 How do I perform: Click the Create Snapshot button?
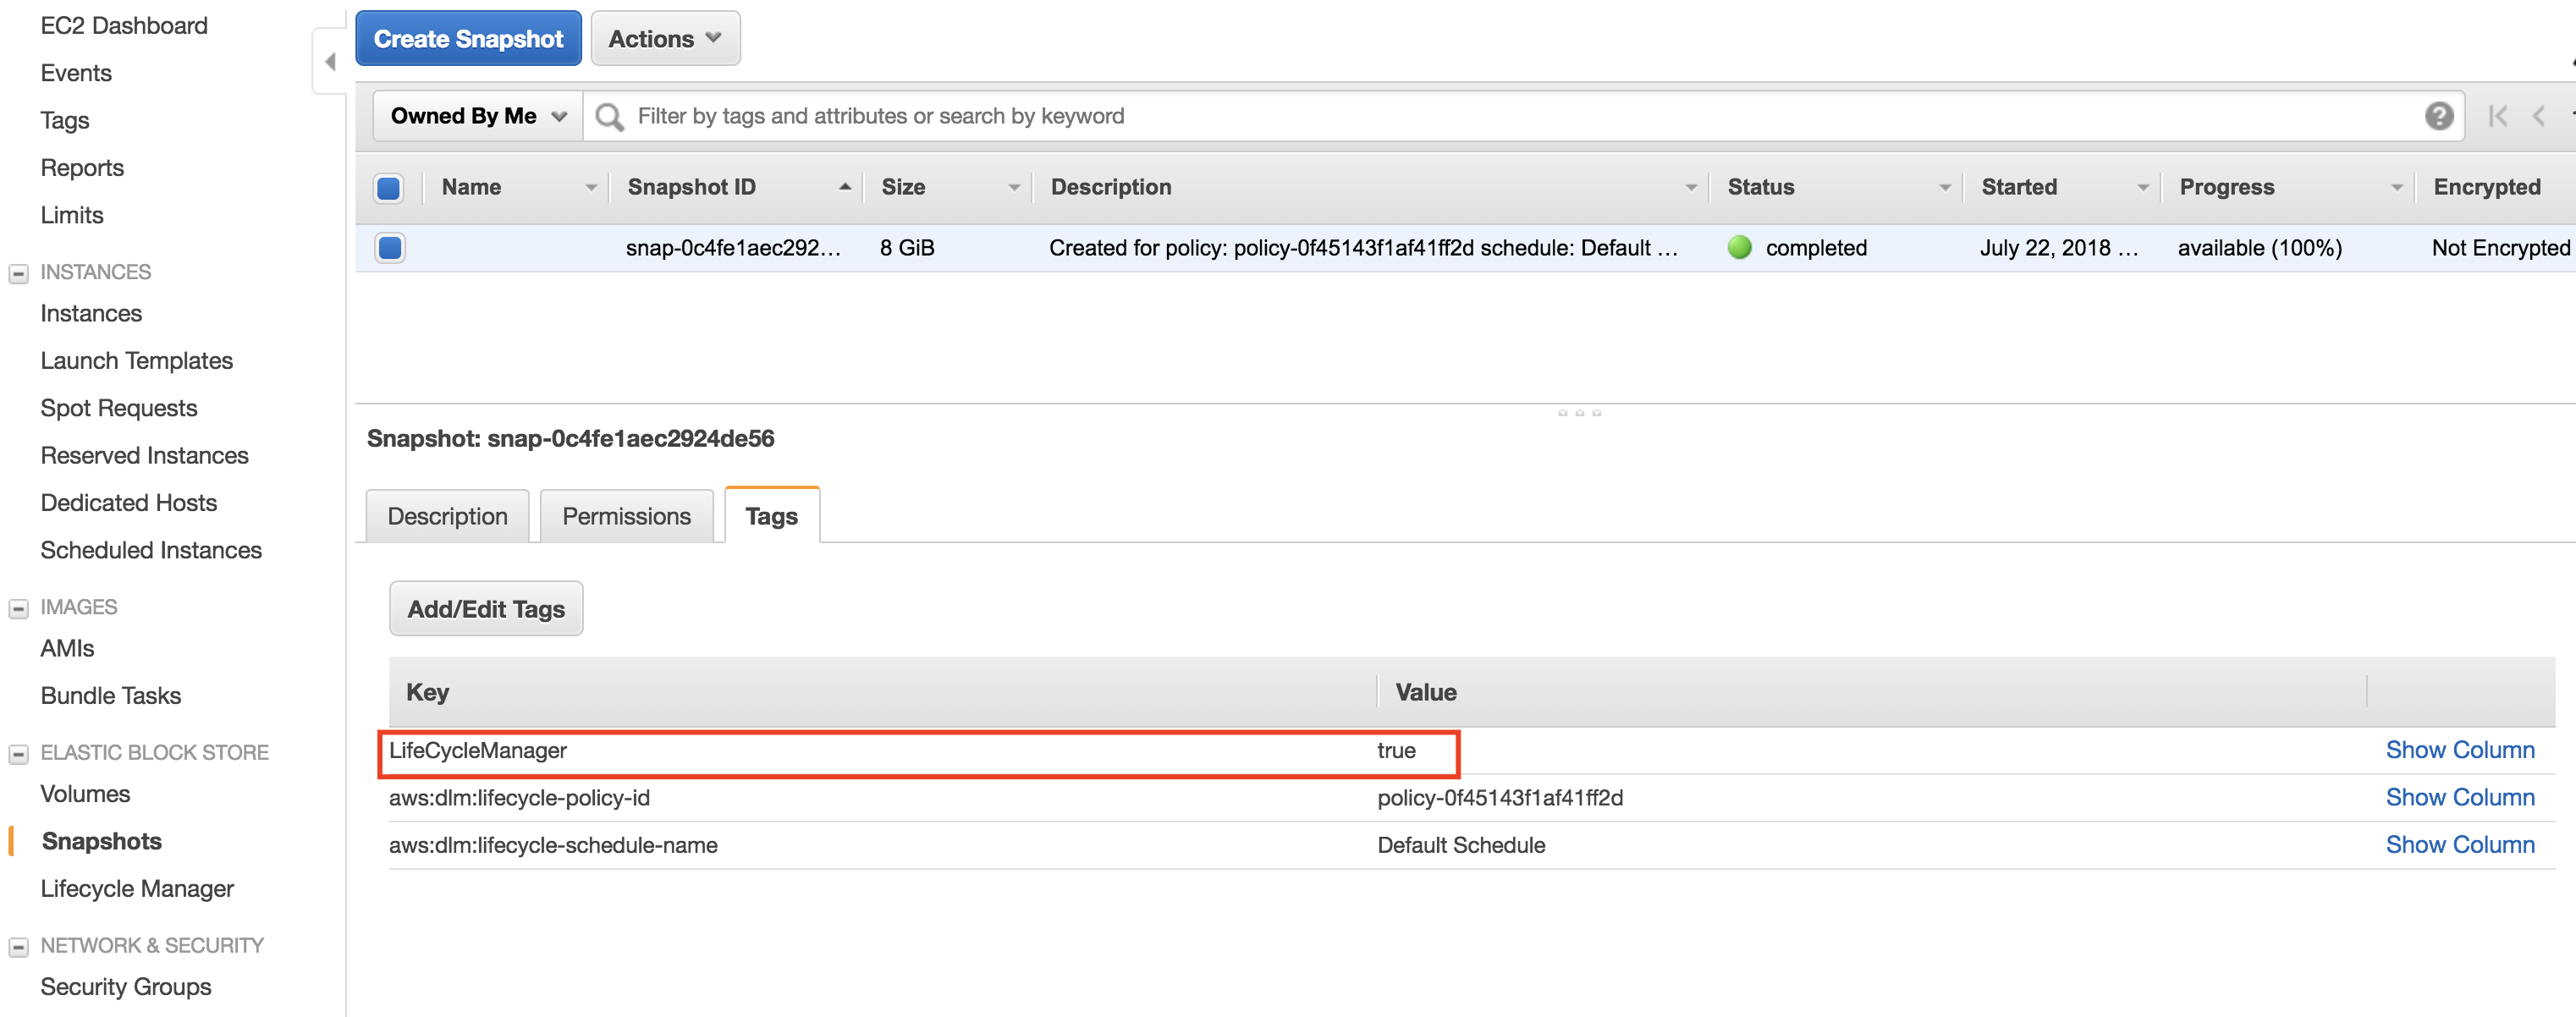click(468, 39)
